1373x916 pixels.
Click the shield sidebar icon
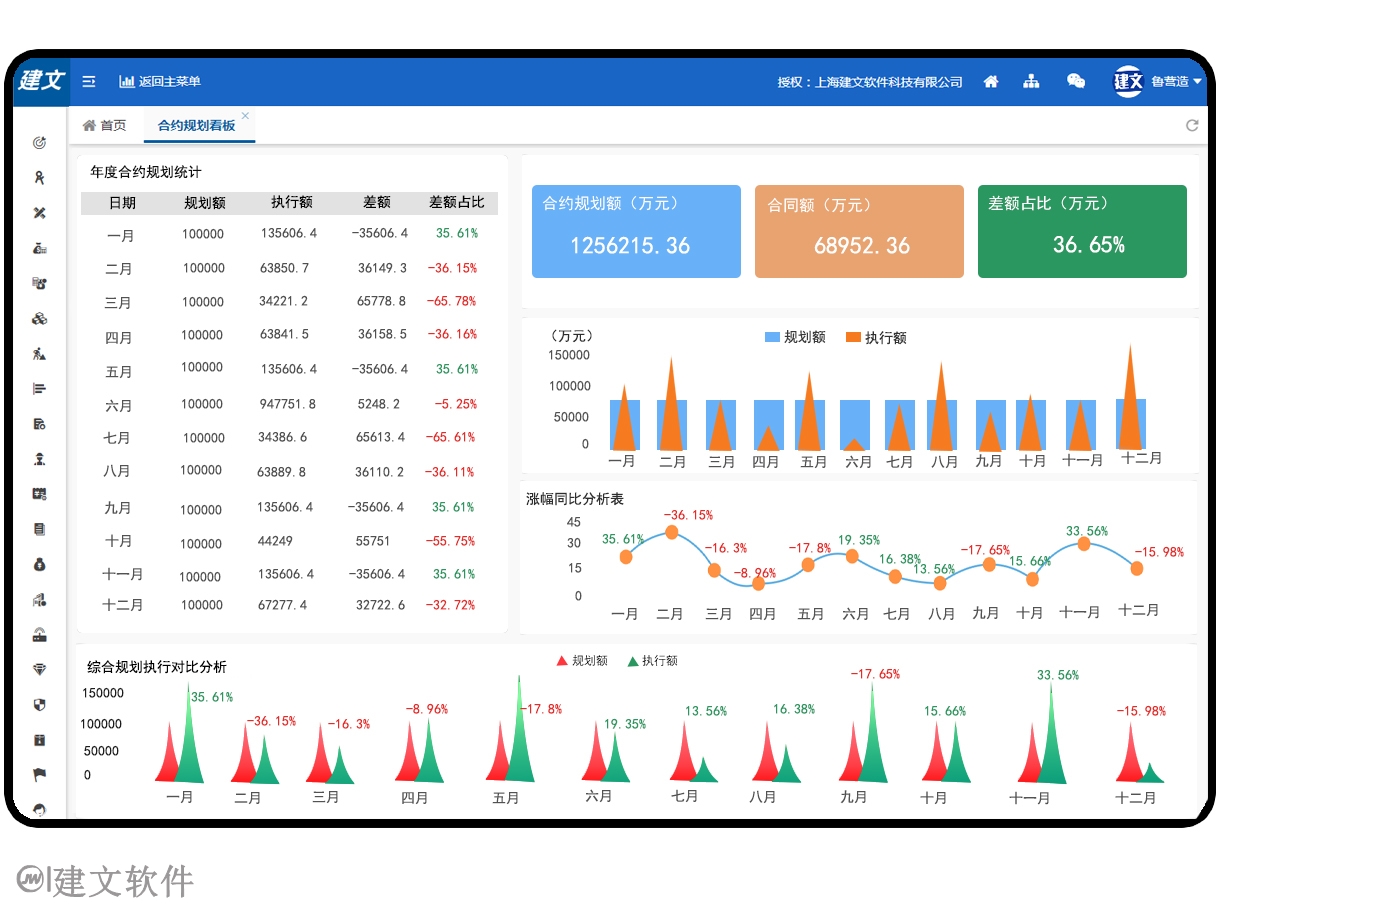coord(39,705)
